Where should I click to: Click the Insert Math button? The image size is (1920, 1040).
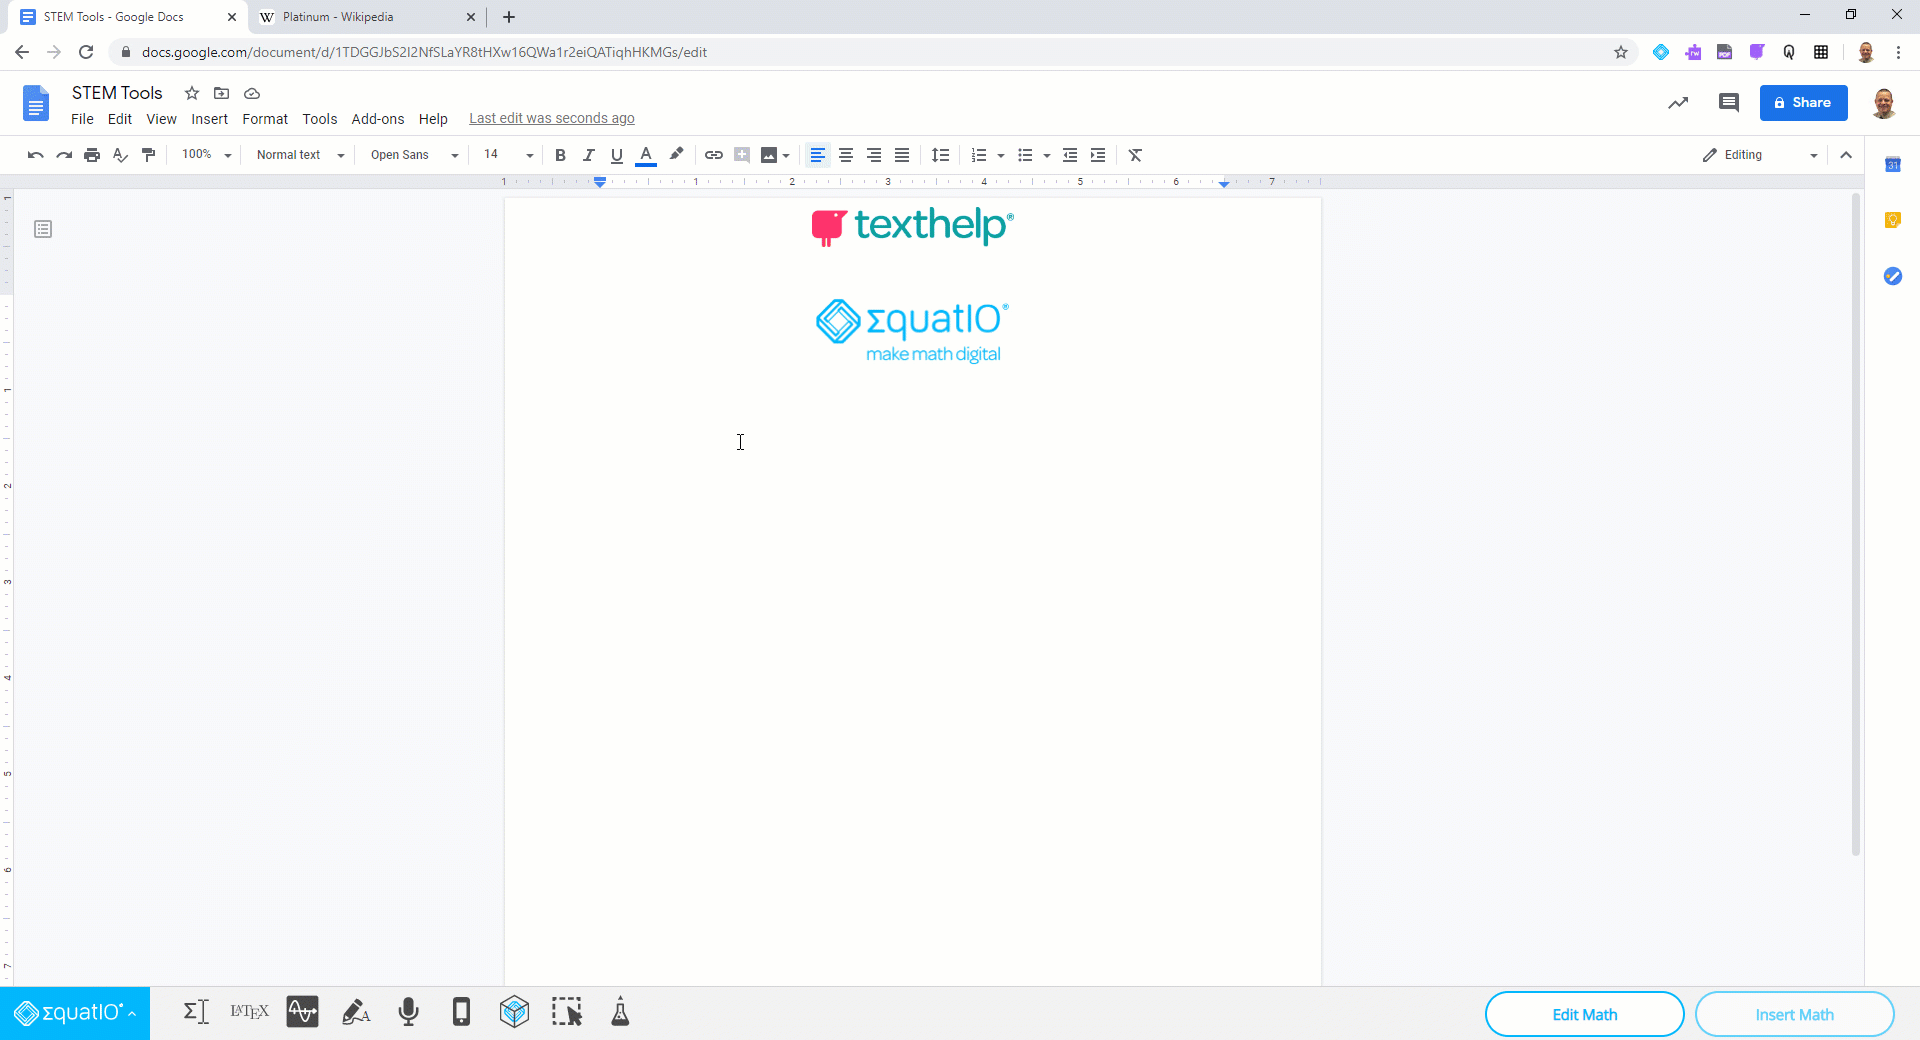[x=1794, y=1014]
